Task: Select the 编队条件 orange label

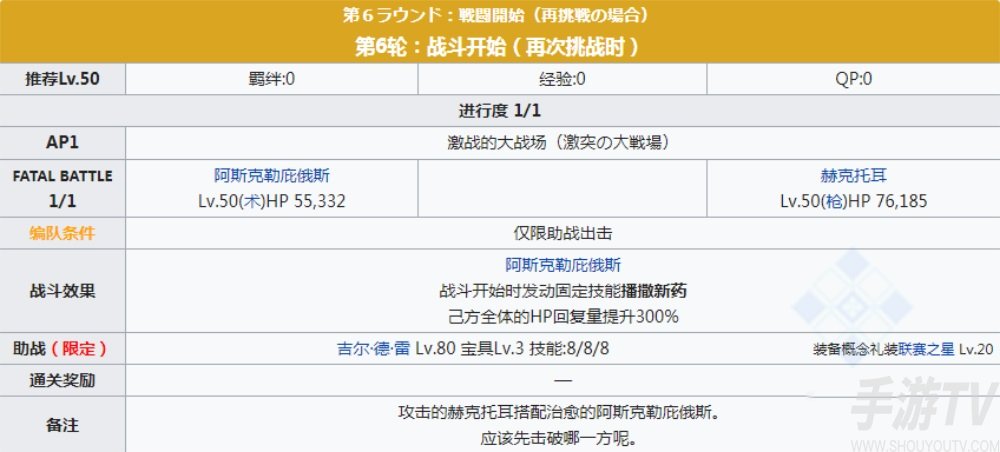Action: pos(62,233)
